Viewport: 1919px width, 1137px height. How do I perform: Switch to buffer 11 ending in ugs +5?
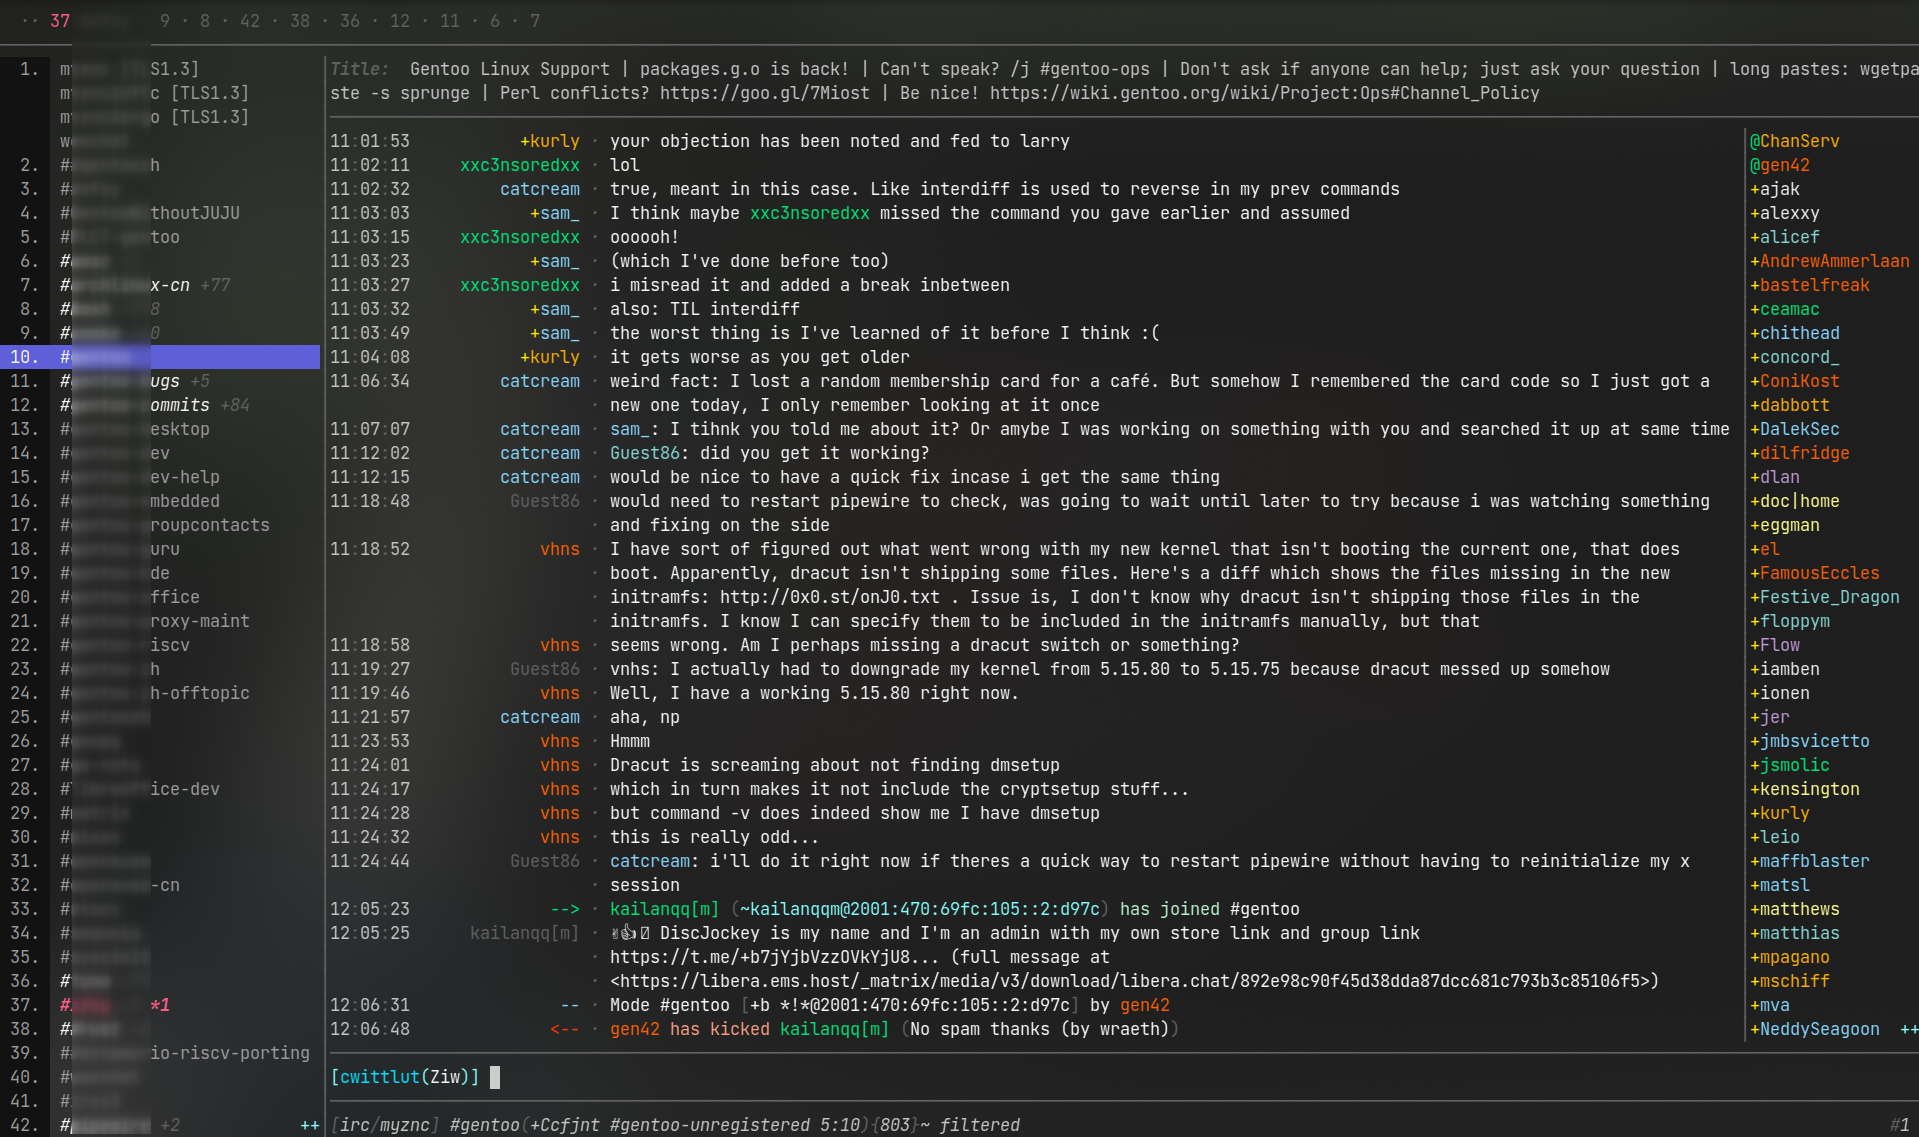[x=160, y=381]
